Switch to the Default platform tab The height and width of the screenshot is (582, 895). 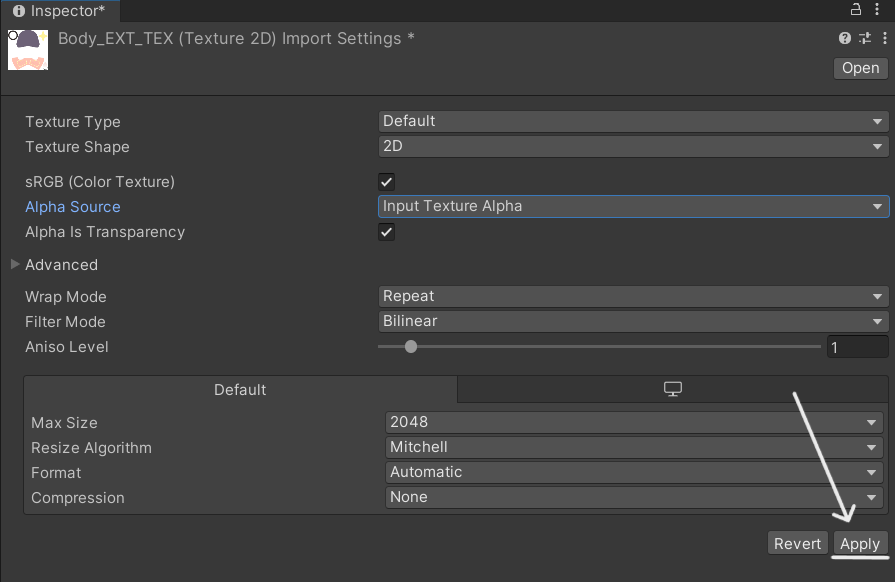(x=240, y=390)
